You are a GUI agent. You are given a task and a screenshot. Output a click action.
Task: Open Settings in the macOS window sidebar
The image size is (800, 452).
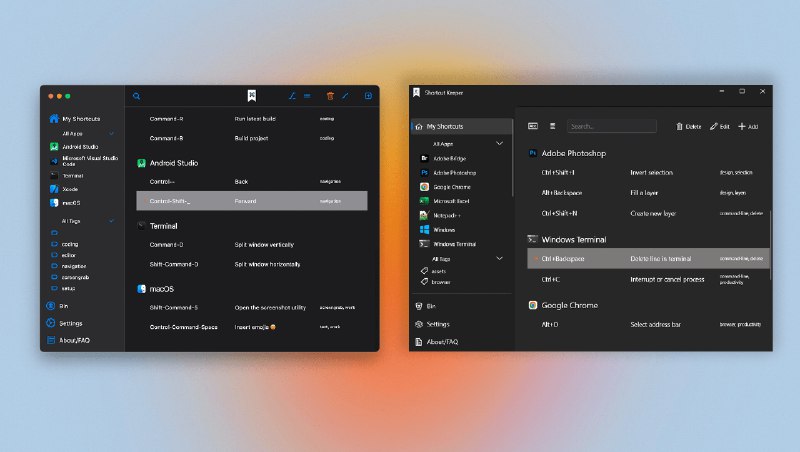point(64,323)
